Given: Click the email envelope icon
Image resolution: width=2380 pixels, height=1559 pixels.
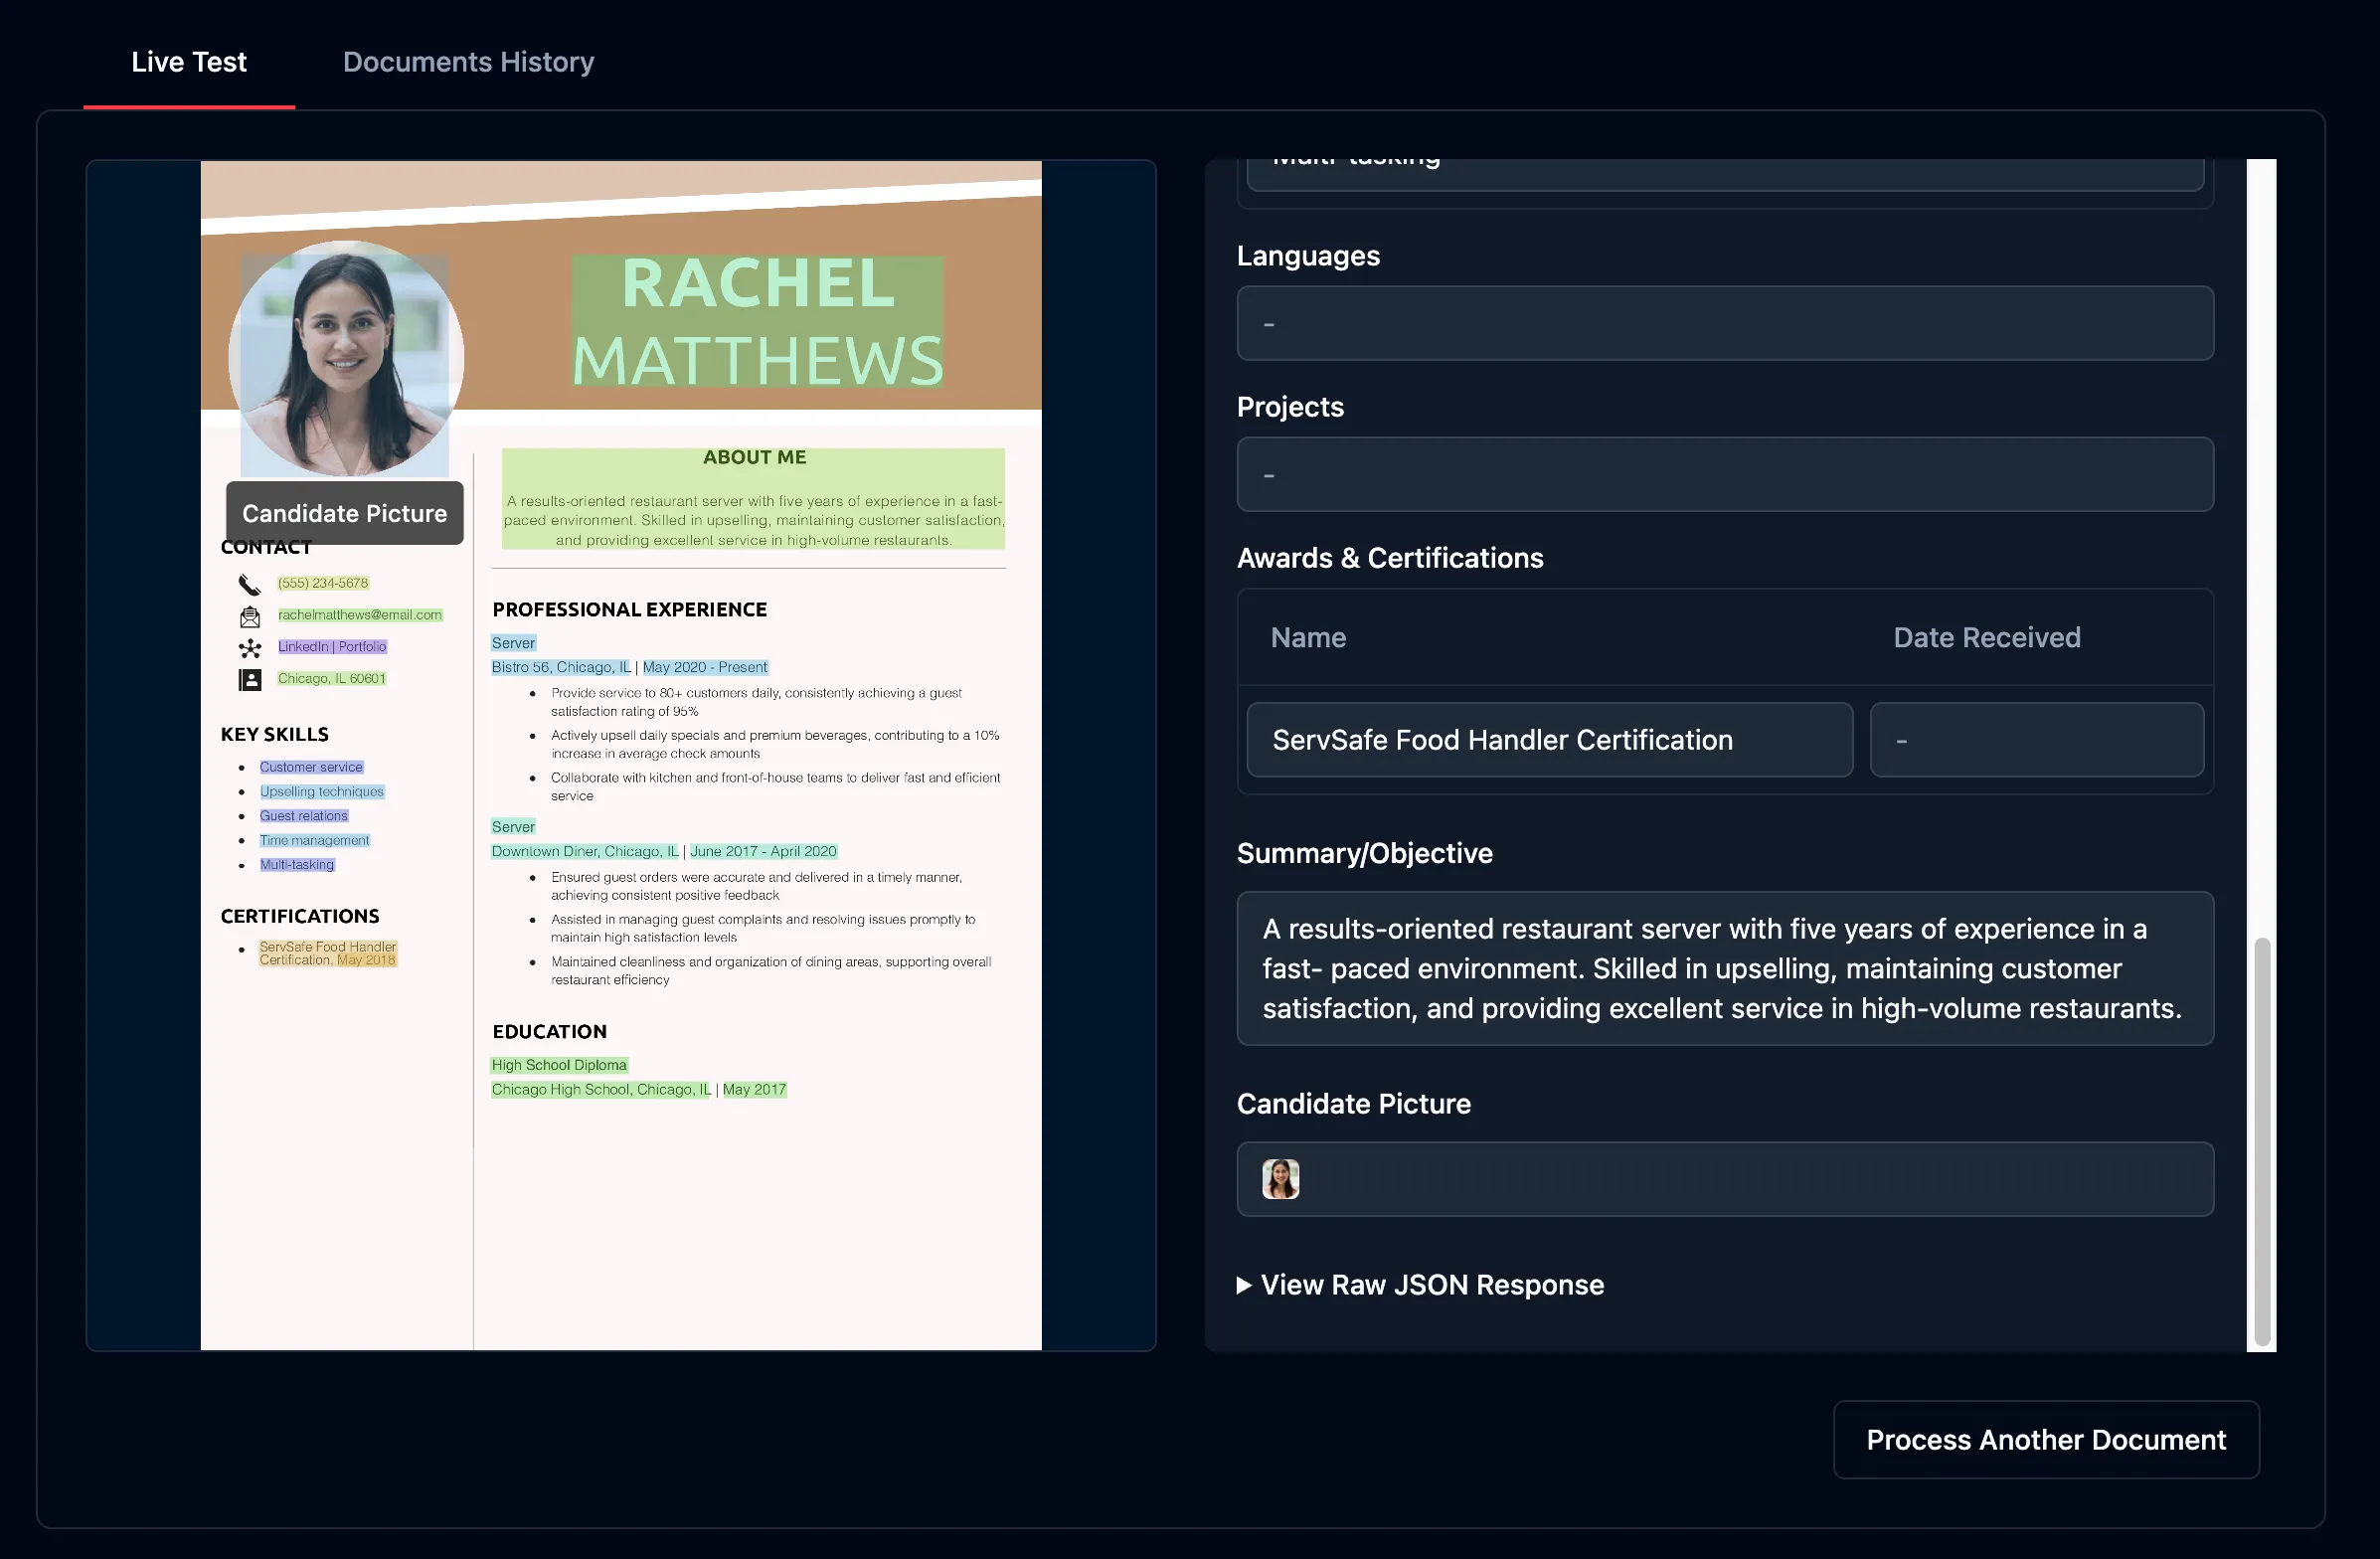Looking at the screenshot, I should pyautogui.click(x=249, y=616).
